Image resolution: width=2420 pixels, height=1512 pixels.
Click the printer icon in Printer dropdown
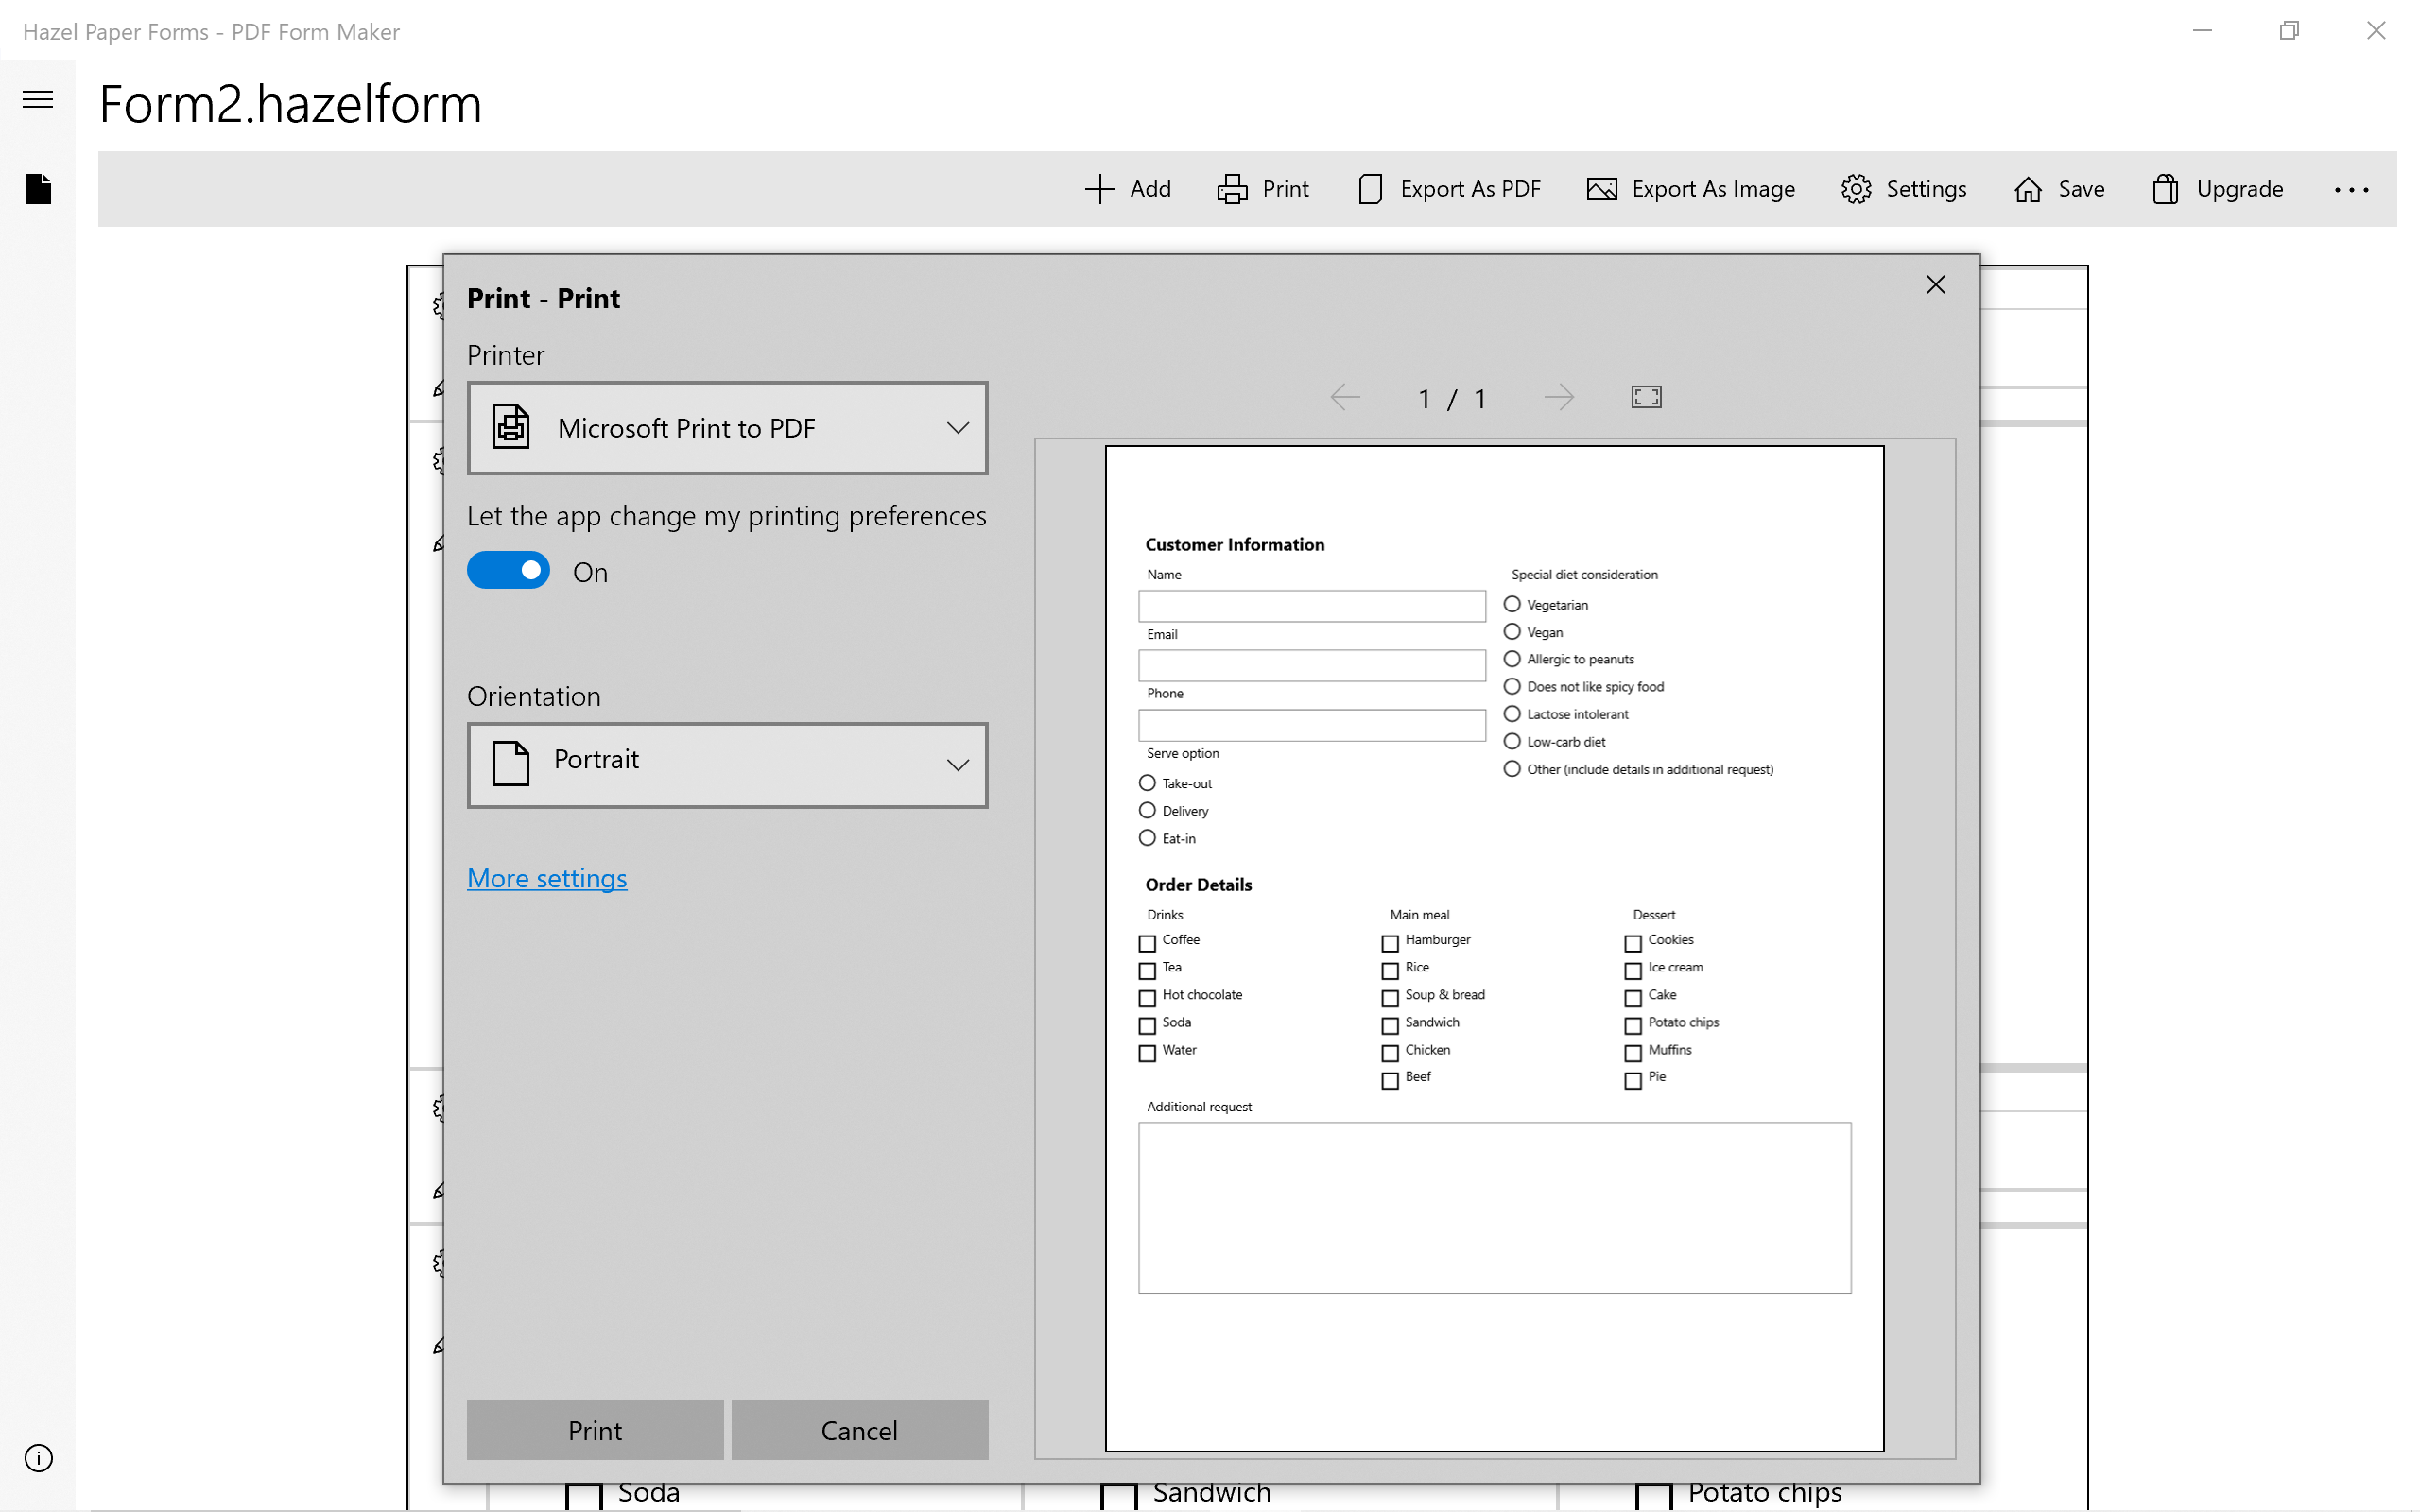(x=510, y=427)
